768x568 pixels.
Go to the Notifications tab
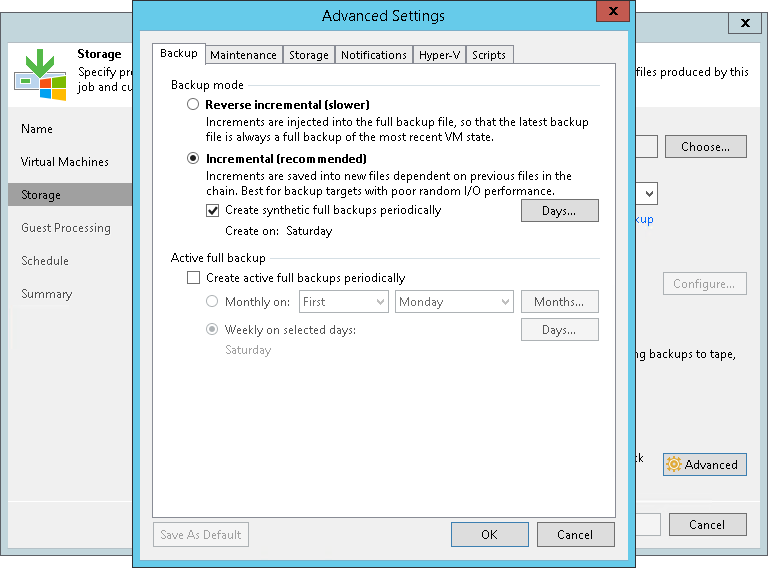tap(374, 55)
